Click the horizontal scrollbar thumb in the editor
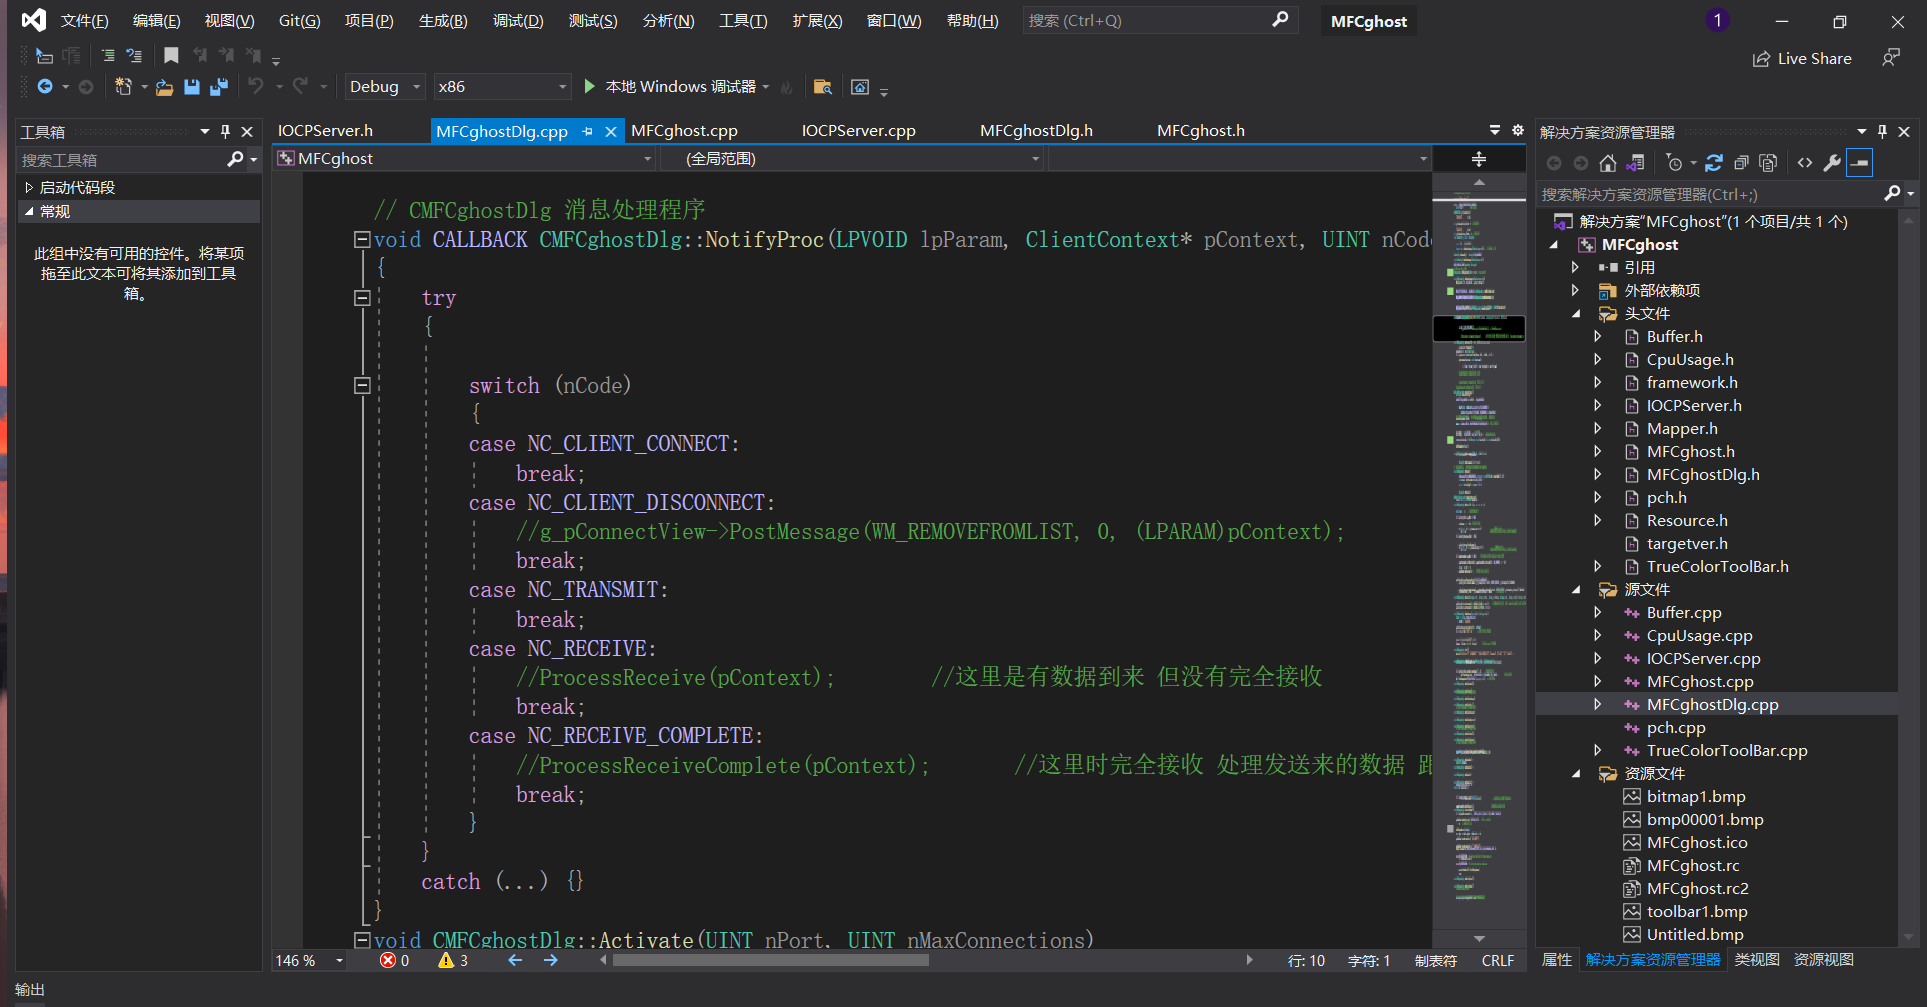1927x1007 pixels. (770, 961)
